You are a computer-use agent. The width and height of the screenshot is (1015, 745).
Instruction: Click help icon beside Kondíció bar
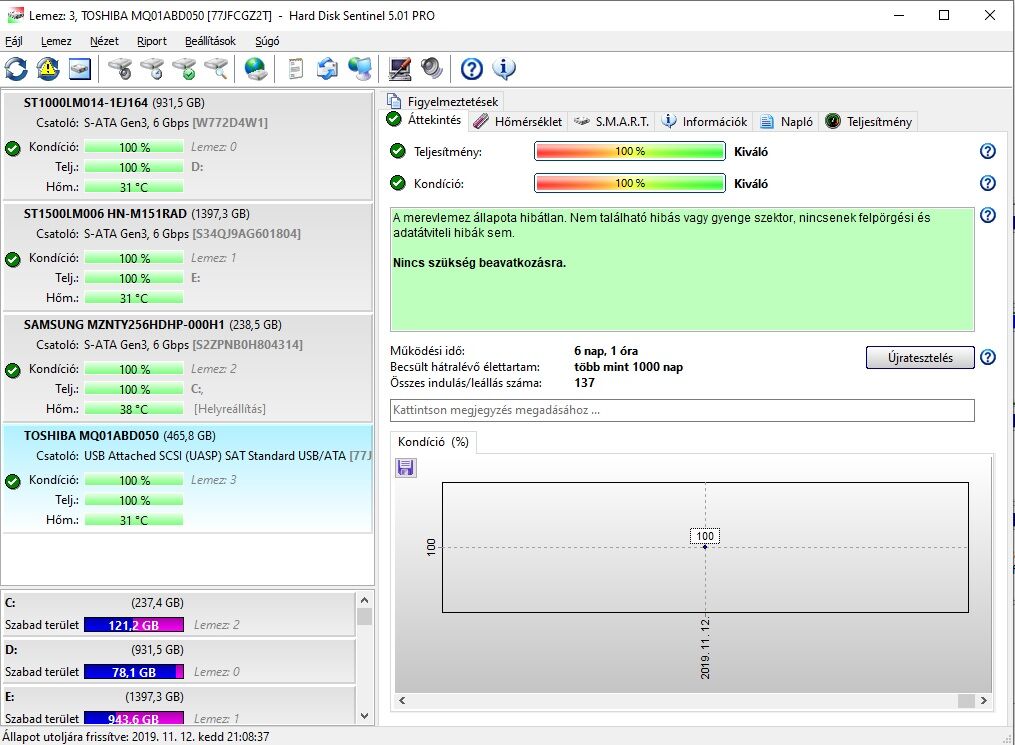click(x=988, y=183)
